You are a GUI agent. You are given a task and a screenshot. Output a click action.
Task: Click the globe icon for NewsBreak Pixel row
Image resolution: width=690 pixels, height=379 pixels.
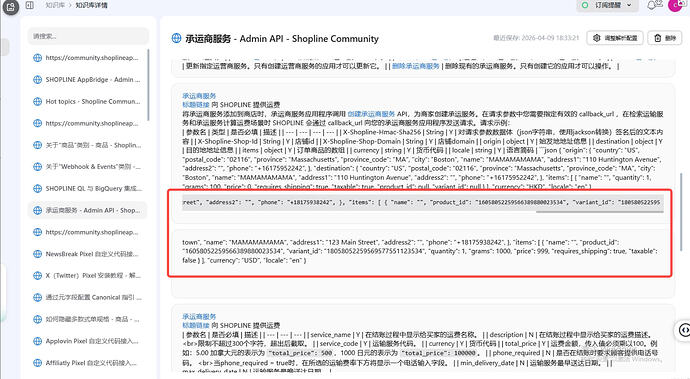click(x=37, y=254)
